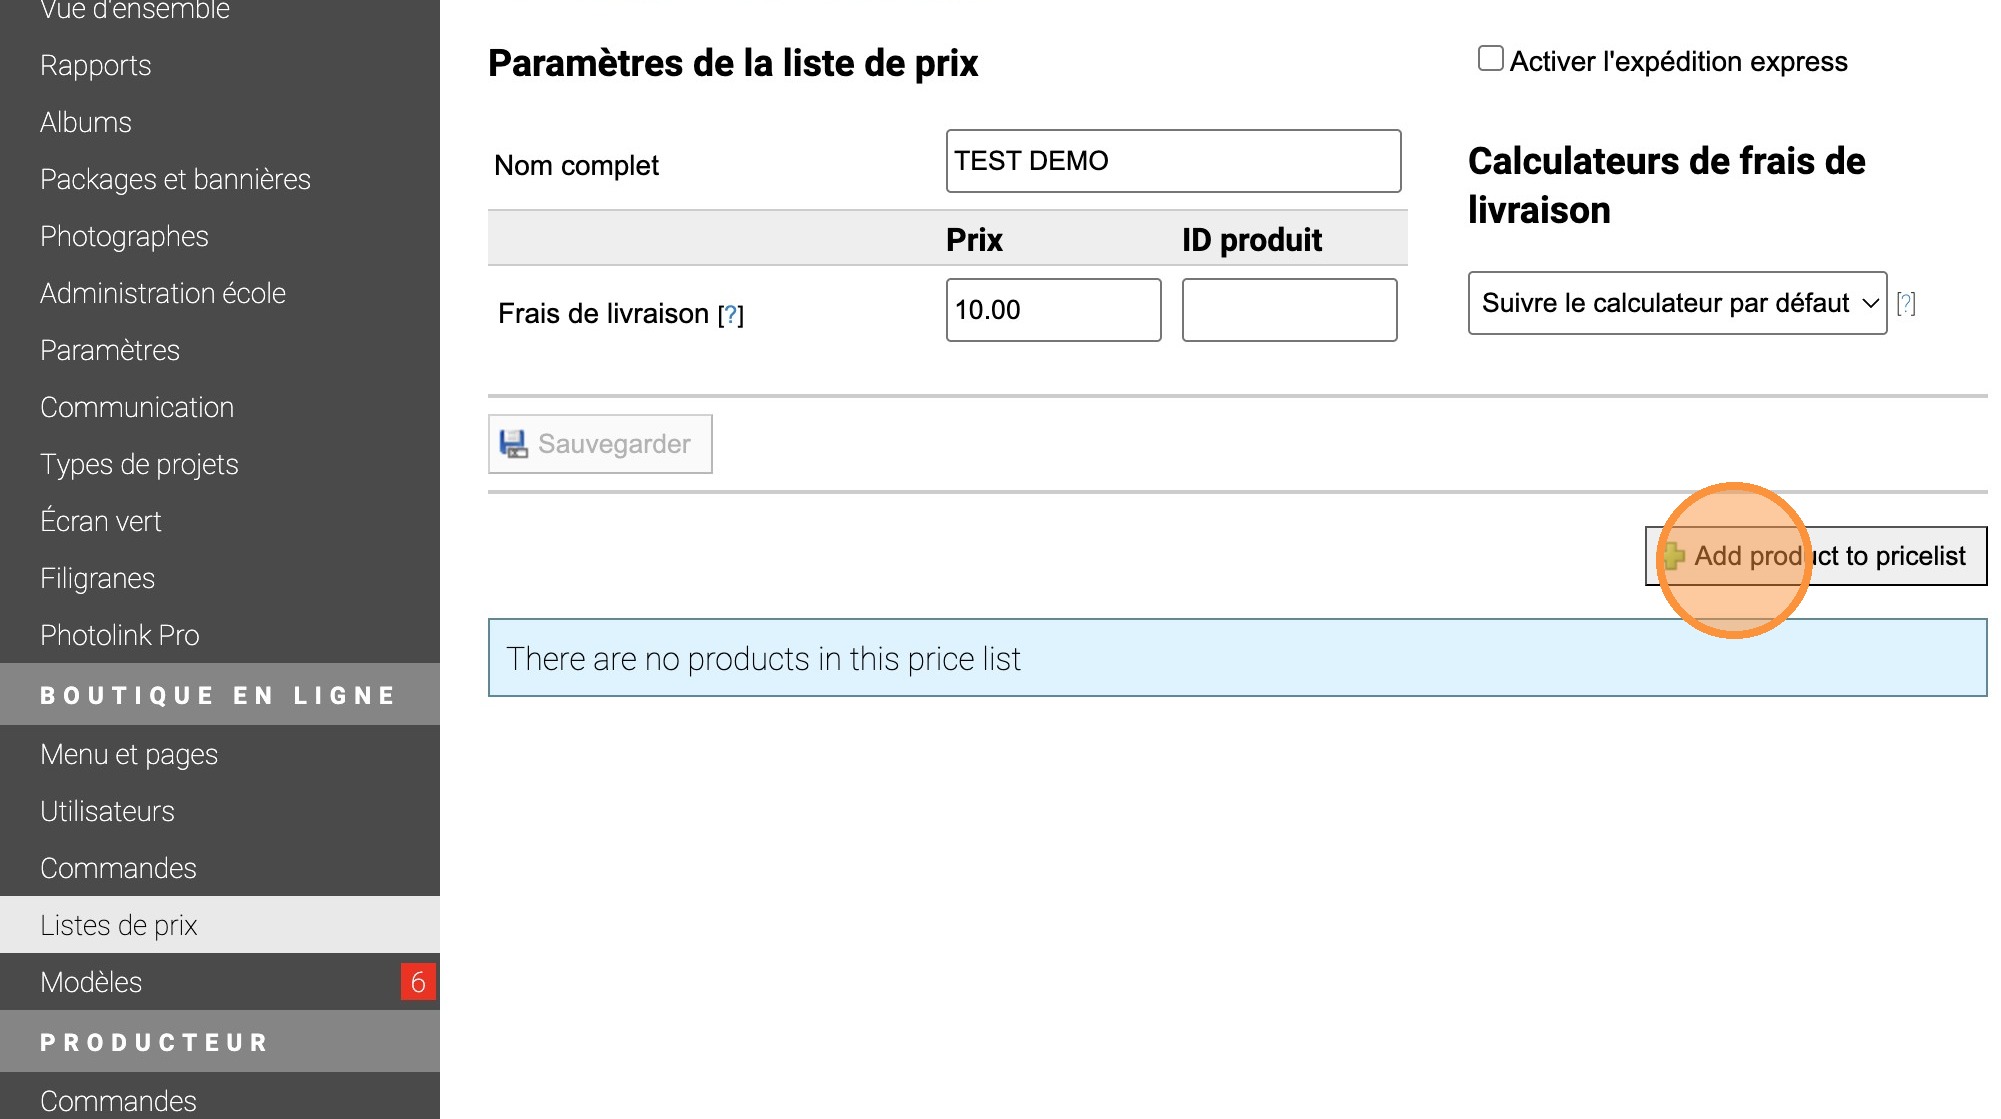
Task: Open Albums from the sidebar menu
Action: (x=86, y=122)
